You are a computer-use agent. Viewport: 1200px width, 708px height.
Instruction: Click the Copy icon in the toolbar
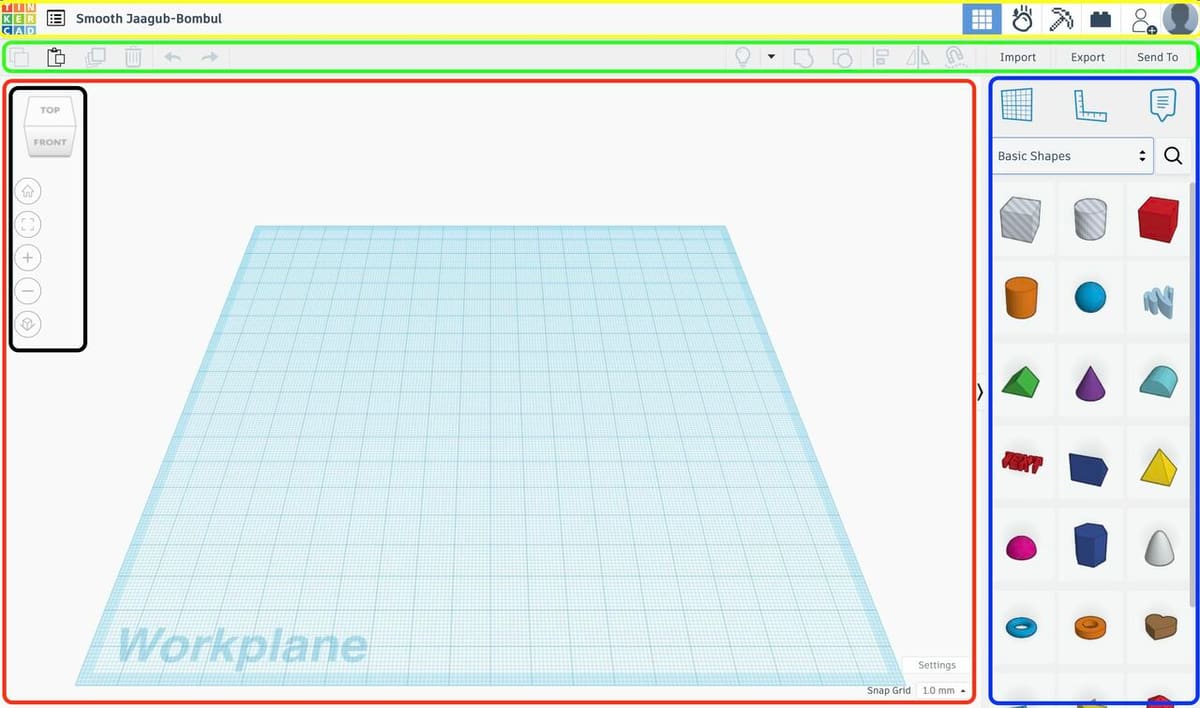pos(19,57)
